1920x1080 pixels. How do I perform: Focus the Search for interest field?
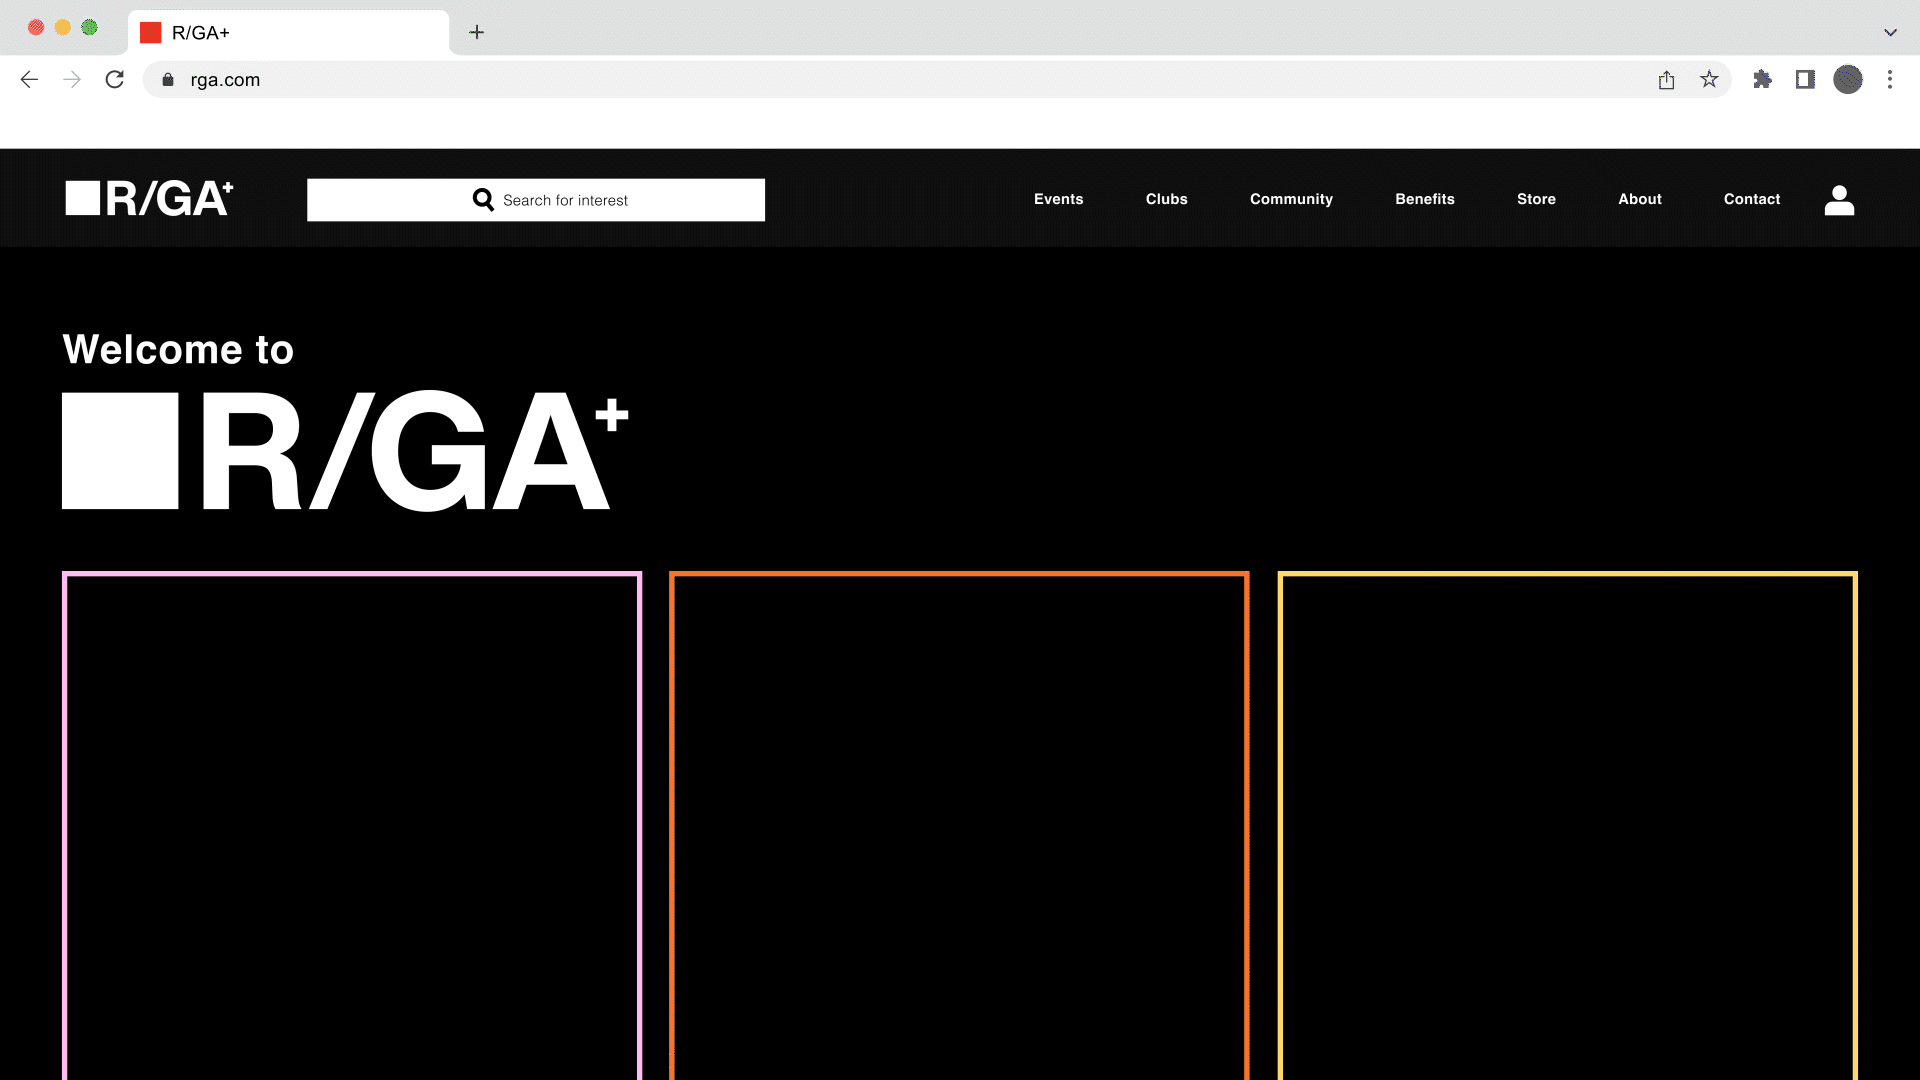click(x=536, y=200)
